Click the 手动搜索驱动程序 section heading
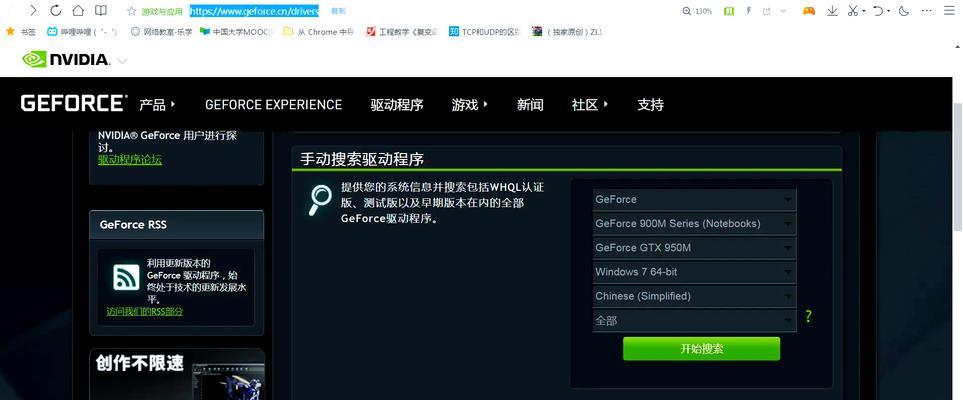Screen dimensions: 963x400 pos(362,159)
